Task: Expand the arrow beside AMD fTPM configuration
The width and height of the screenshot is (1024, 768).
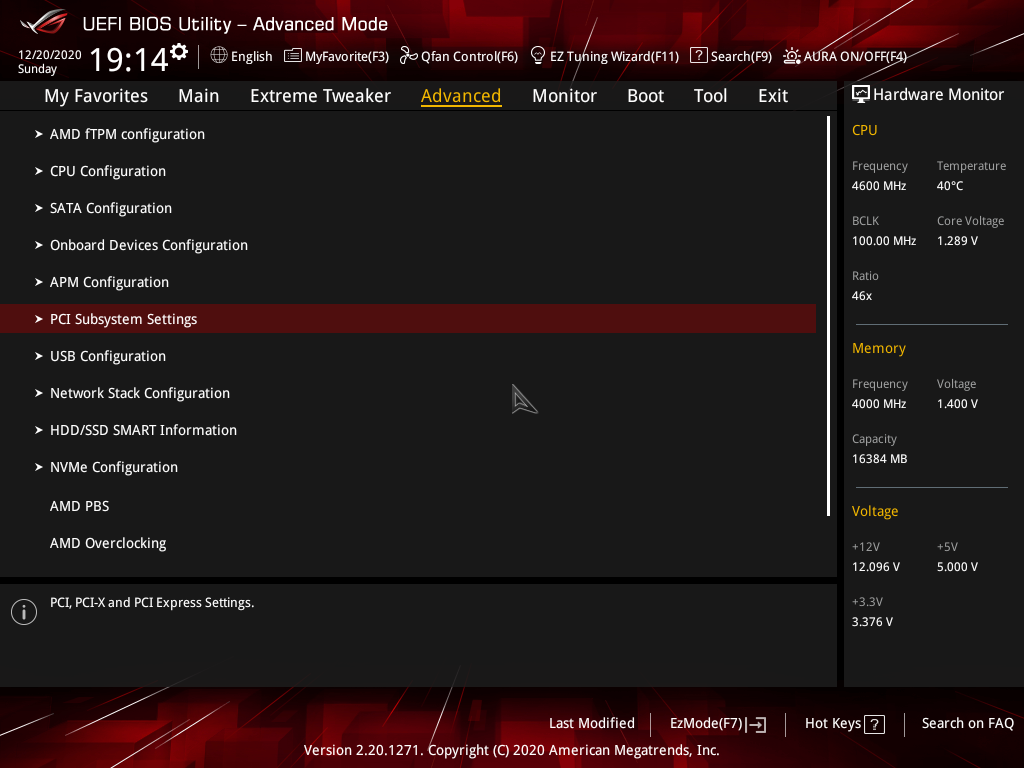Action: click(x=39, y=134)
